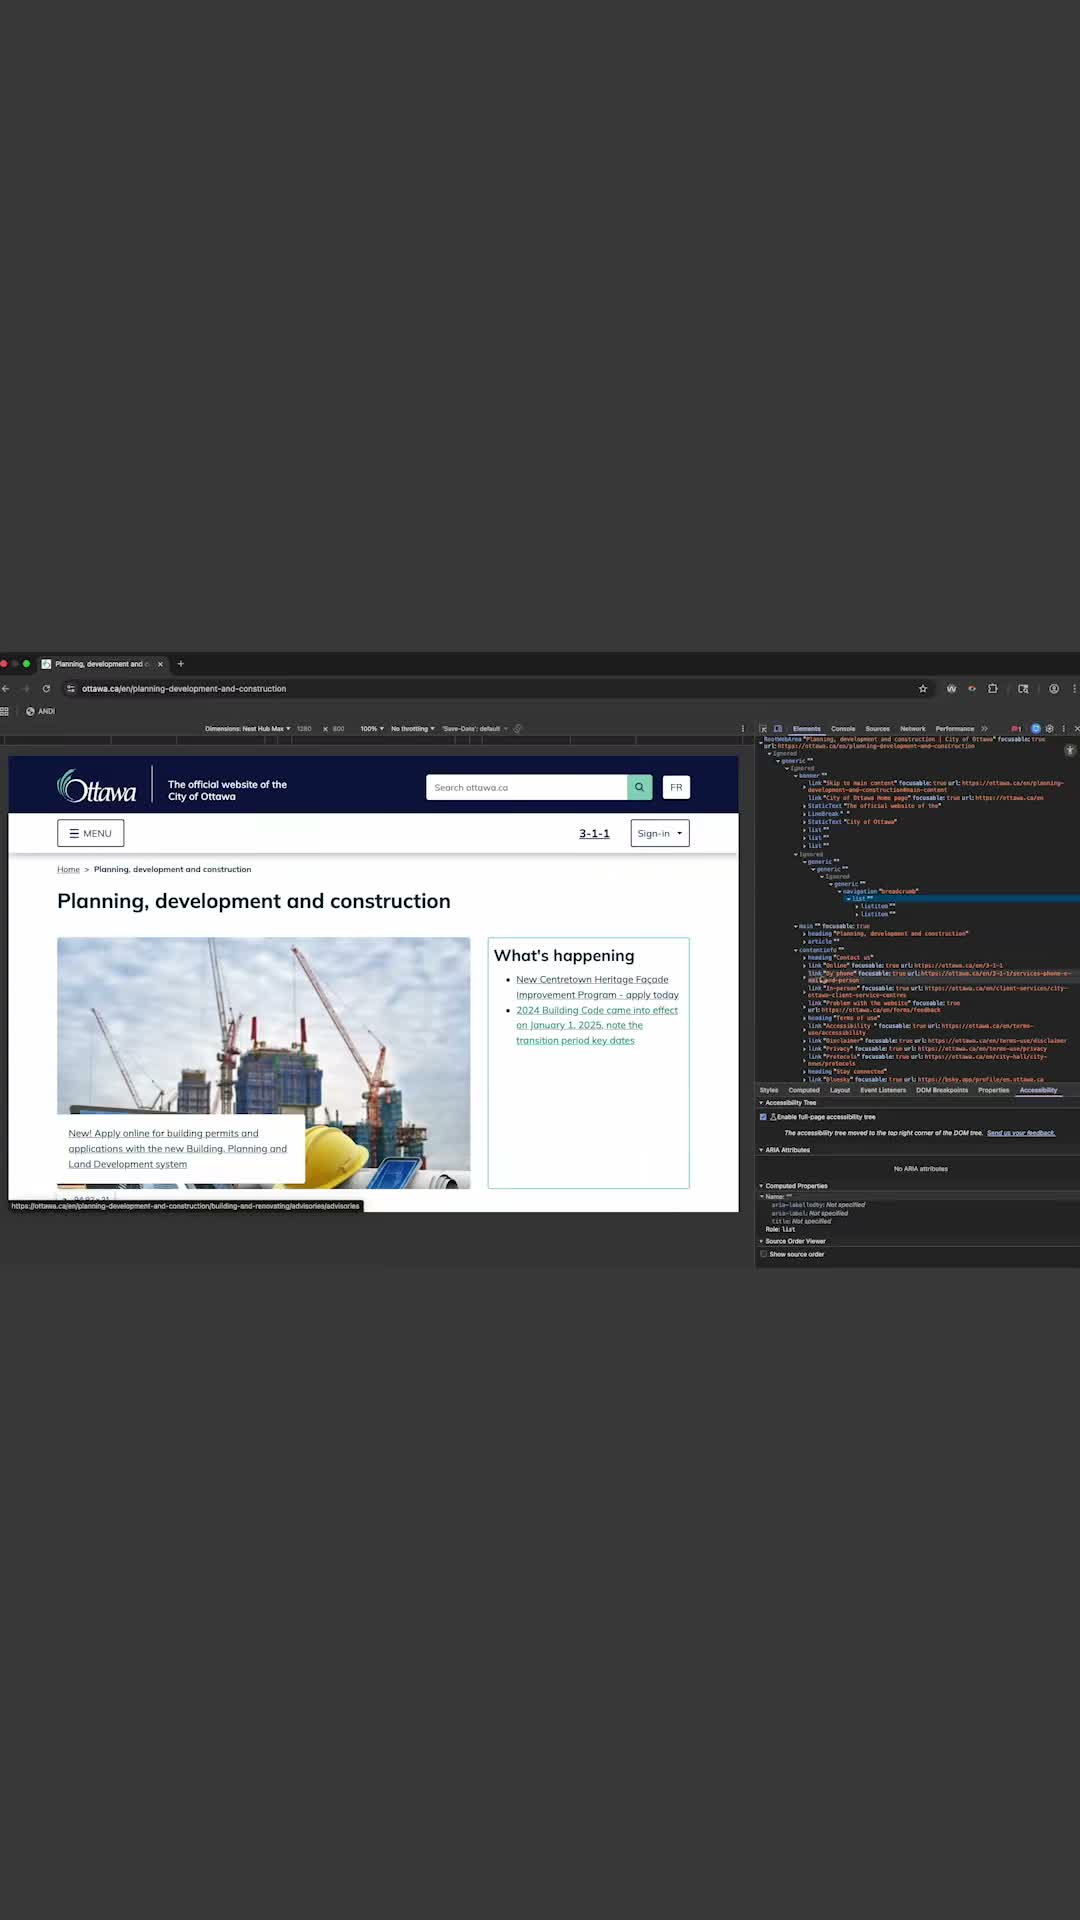Open a new tab with plus button
Viewport: 1080px width, 1920px height.
(181, 664)
